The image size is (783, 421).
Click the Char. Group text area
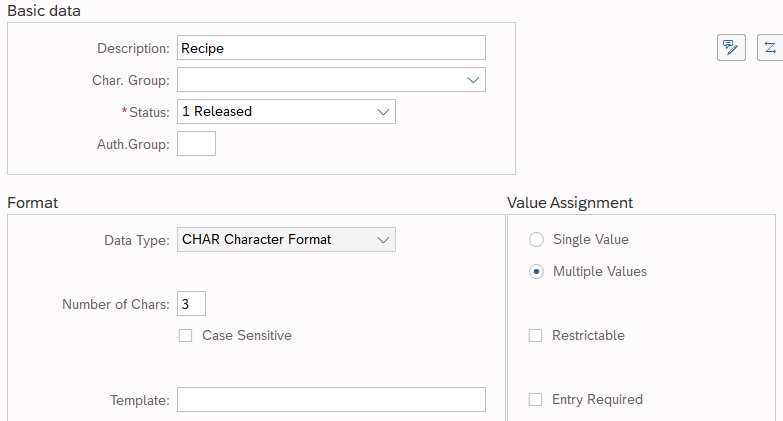tap(318, 80)
